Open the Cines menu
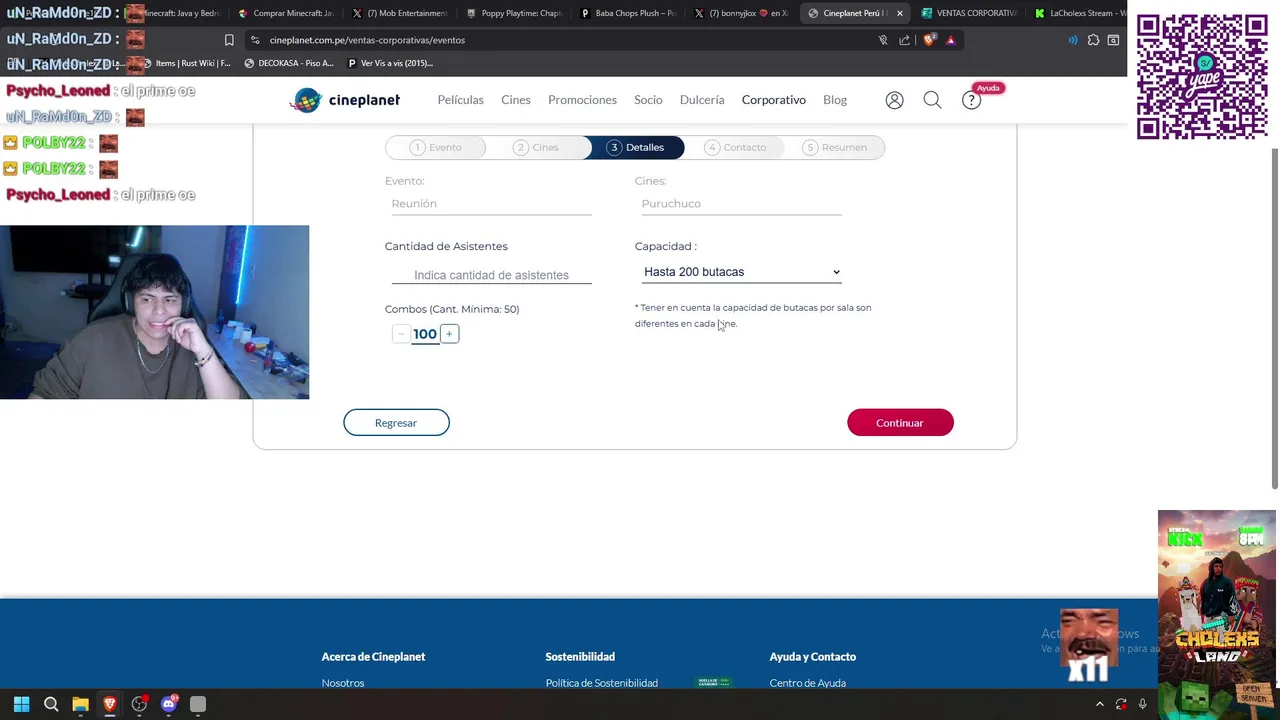 click(516, 100)
